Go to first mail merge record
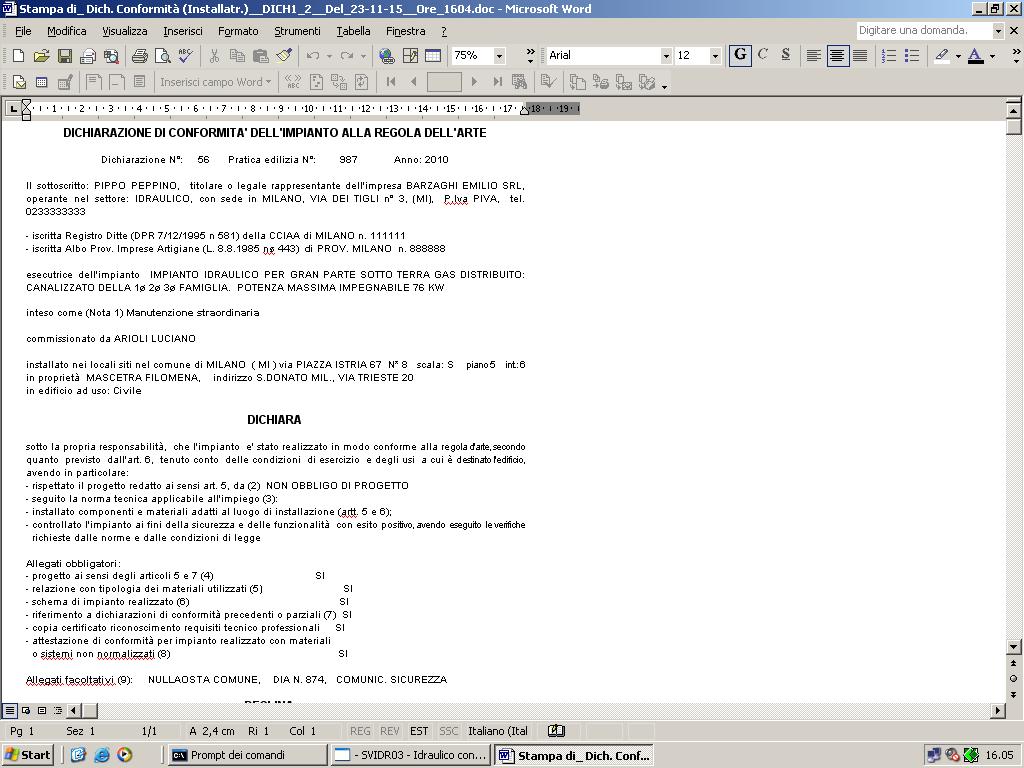Viewport: 1024px width, 768px height. click(x=391, y=82)
